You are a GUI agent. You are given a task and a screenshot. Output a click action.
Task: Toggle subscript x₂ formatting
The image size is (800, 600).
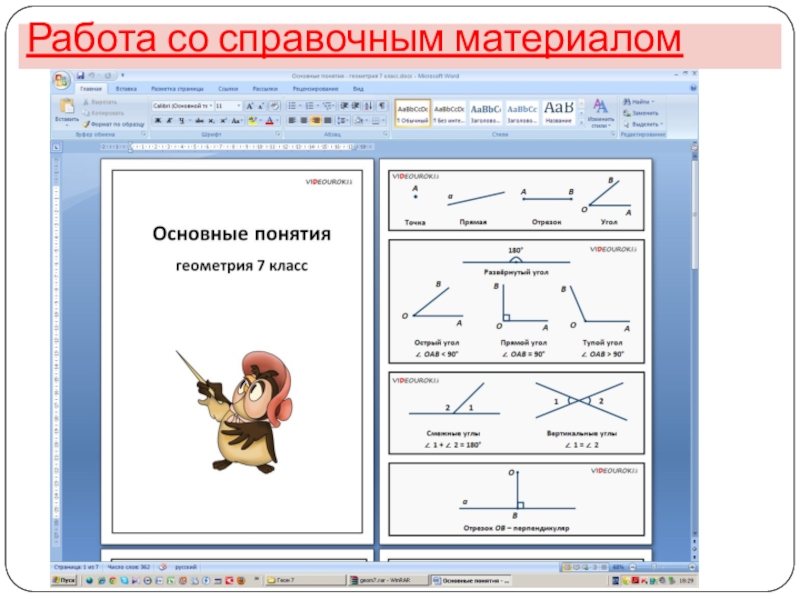(x=211, y=121)
